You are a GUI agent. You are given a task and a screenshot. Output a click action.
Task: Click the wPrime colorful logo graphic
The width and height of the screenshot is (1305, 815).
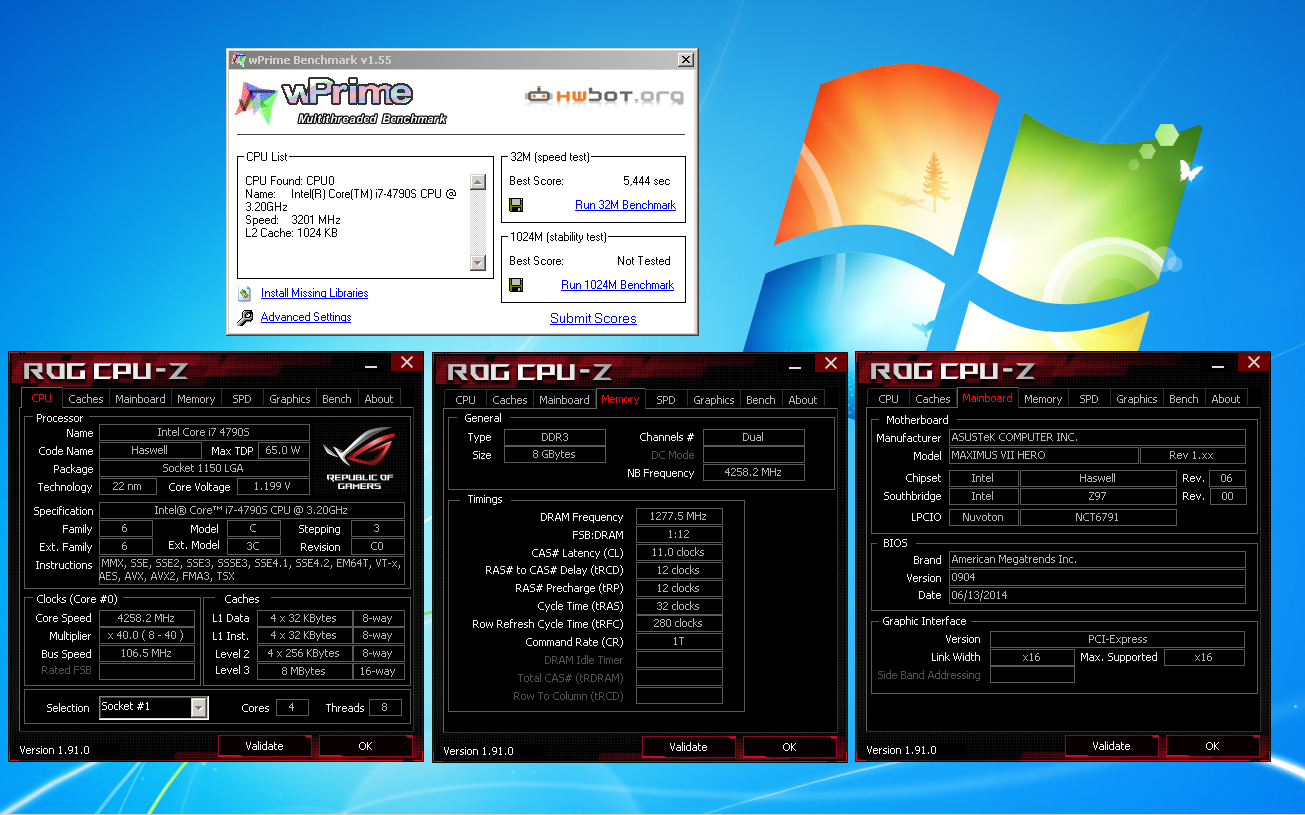click(x=255, y=100)
